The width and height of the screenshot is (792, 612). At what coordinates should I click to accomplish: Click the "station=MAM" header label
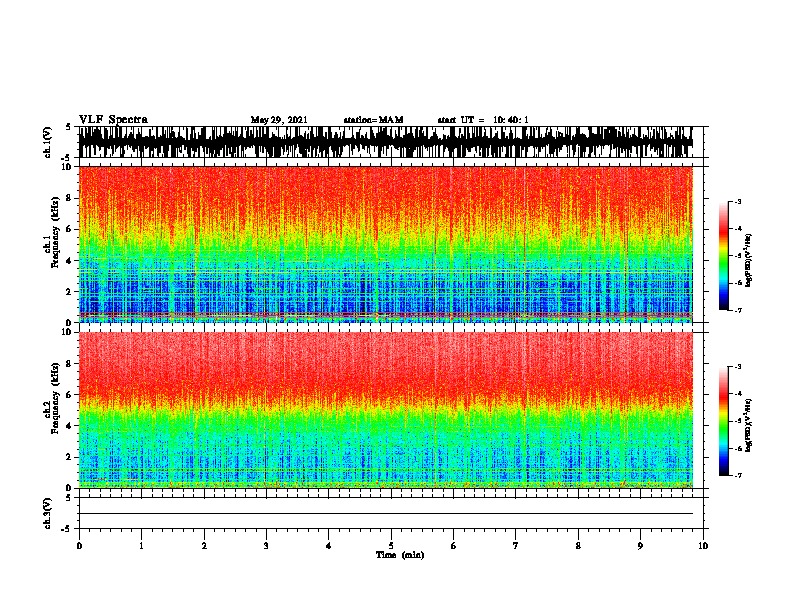[373, 120]
